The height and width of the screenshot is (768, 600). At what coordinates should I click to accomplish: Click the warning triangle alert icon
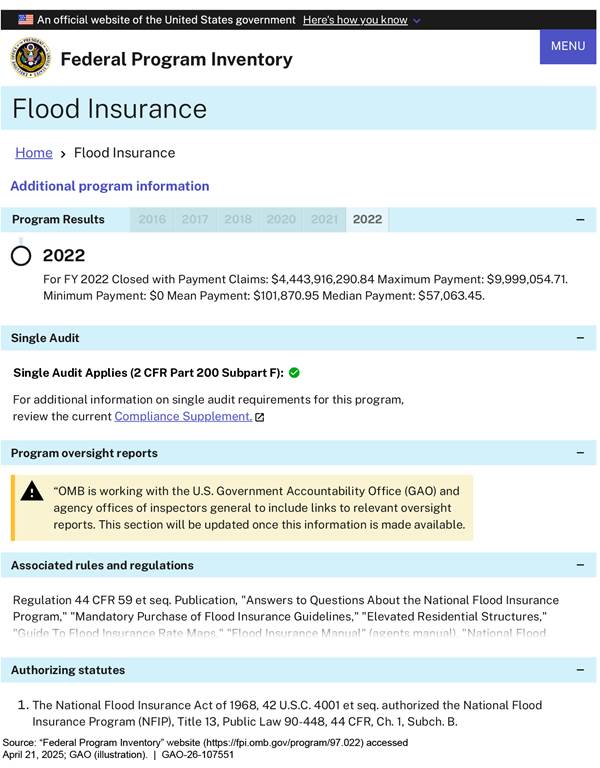tap(32, 491)
